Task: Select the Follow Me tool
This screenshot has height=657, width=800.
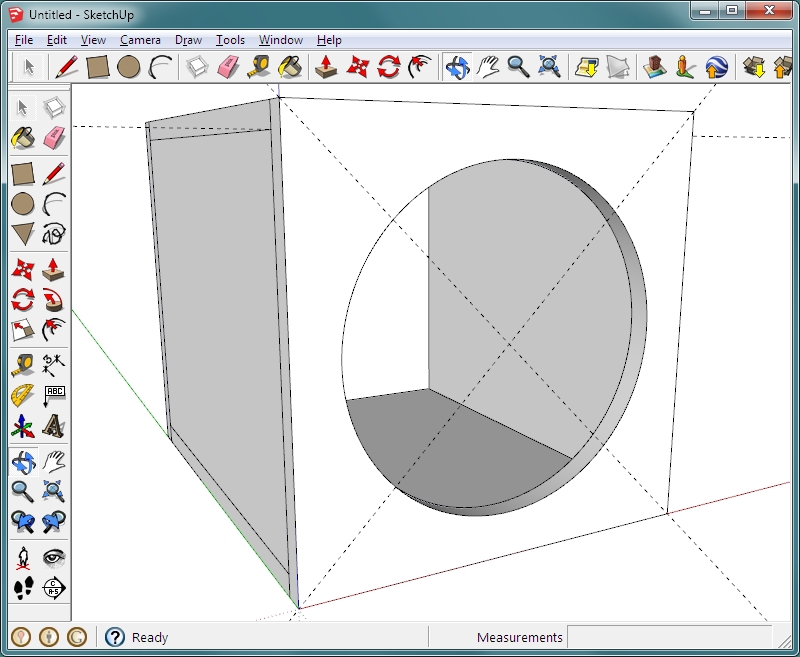Action: [x=54, y=300]
